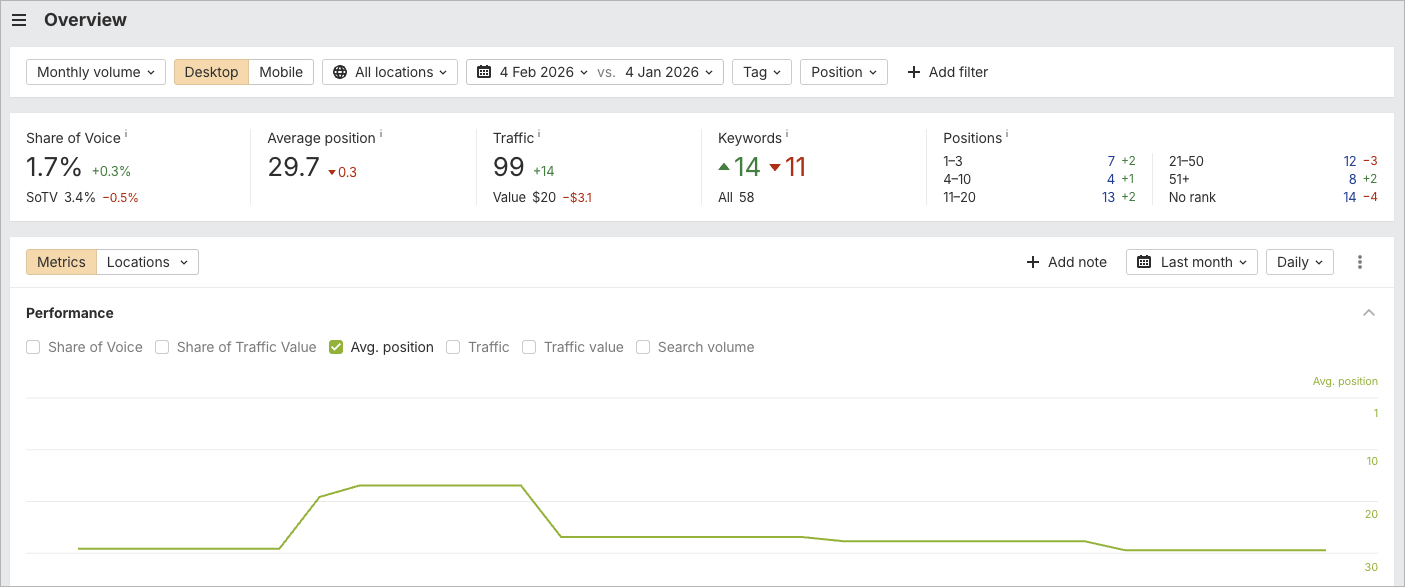
Task: Click the info icon next to Keywords
Action: (789, 134)
